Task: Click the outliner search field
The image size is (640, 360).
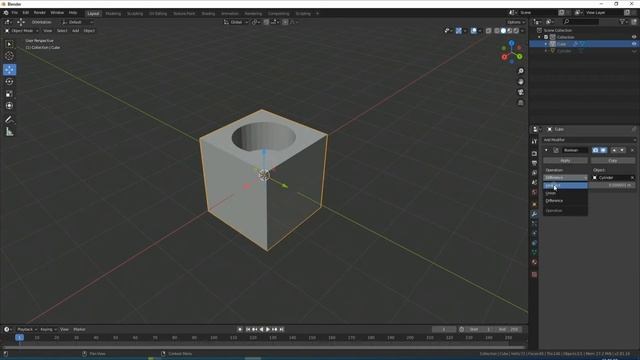Action: click(x=580, y=22)
